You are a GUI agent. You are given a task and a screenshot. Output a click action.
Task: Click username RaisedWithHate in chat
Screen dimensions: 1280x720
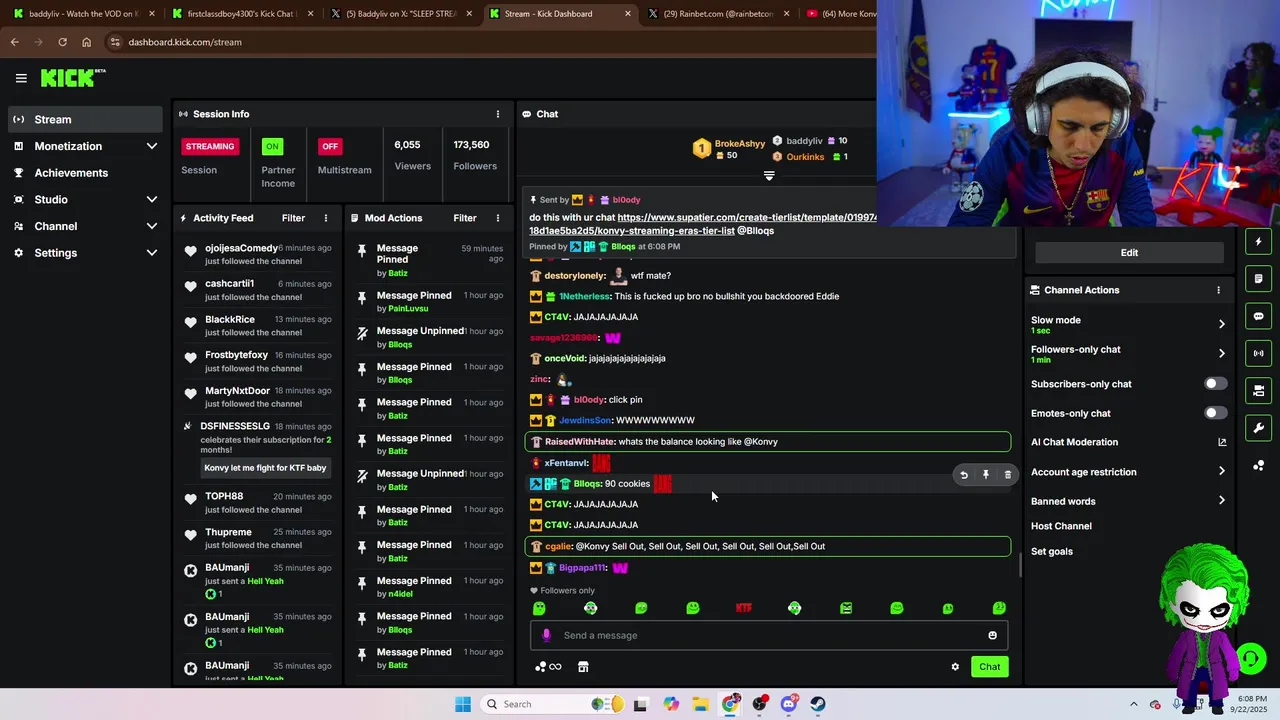coord(580,442)
